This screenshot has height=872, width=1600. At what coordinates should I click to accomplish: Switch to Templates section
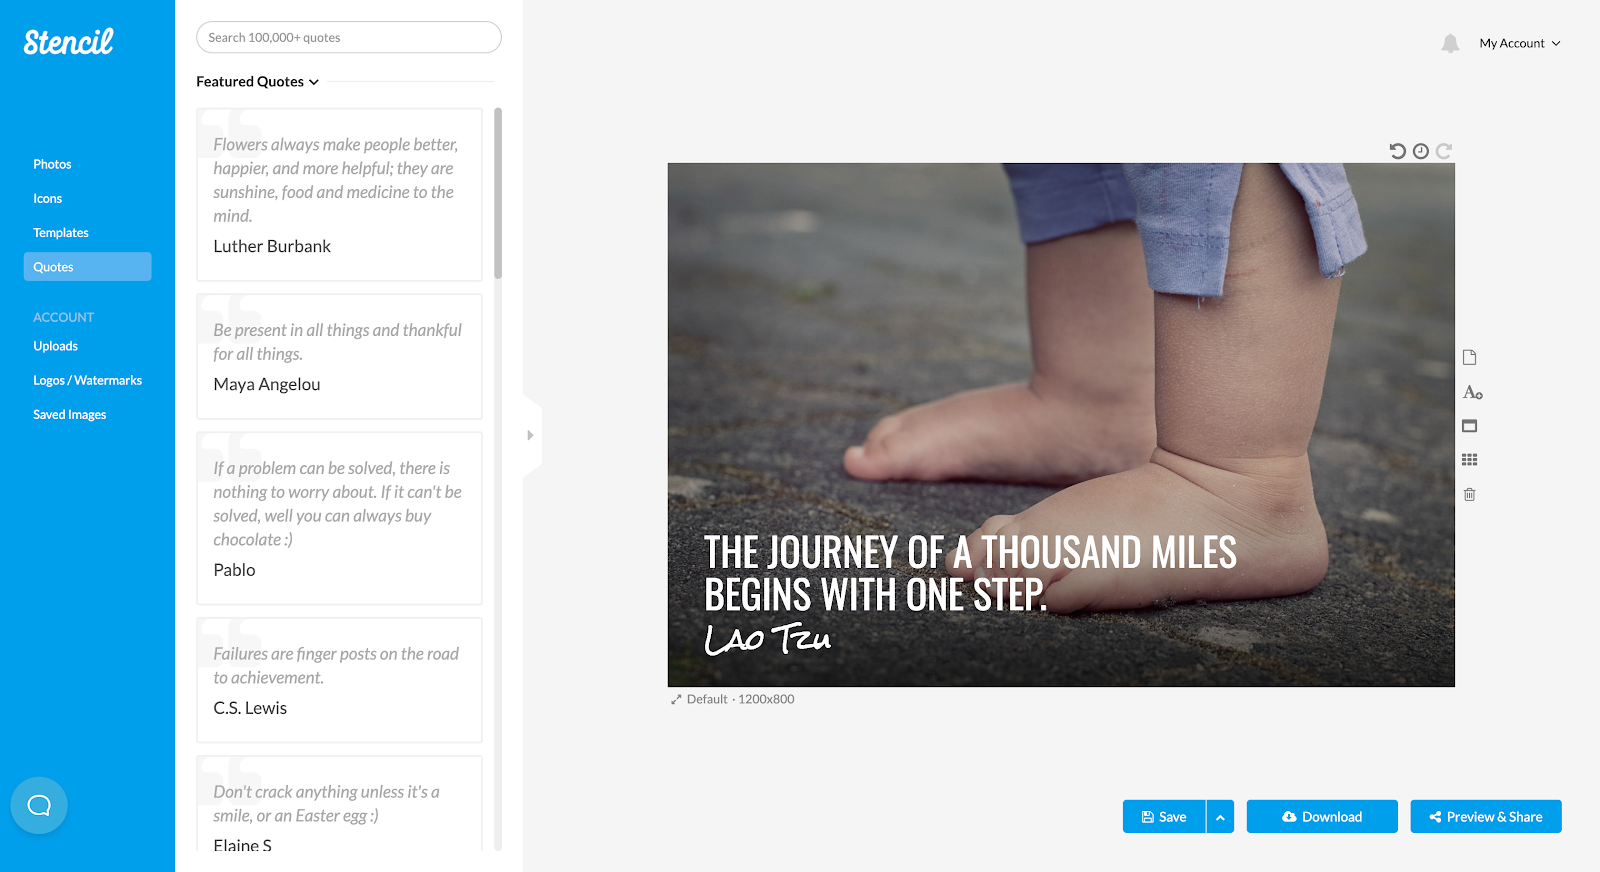[61, 232]
